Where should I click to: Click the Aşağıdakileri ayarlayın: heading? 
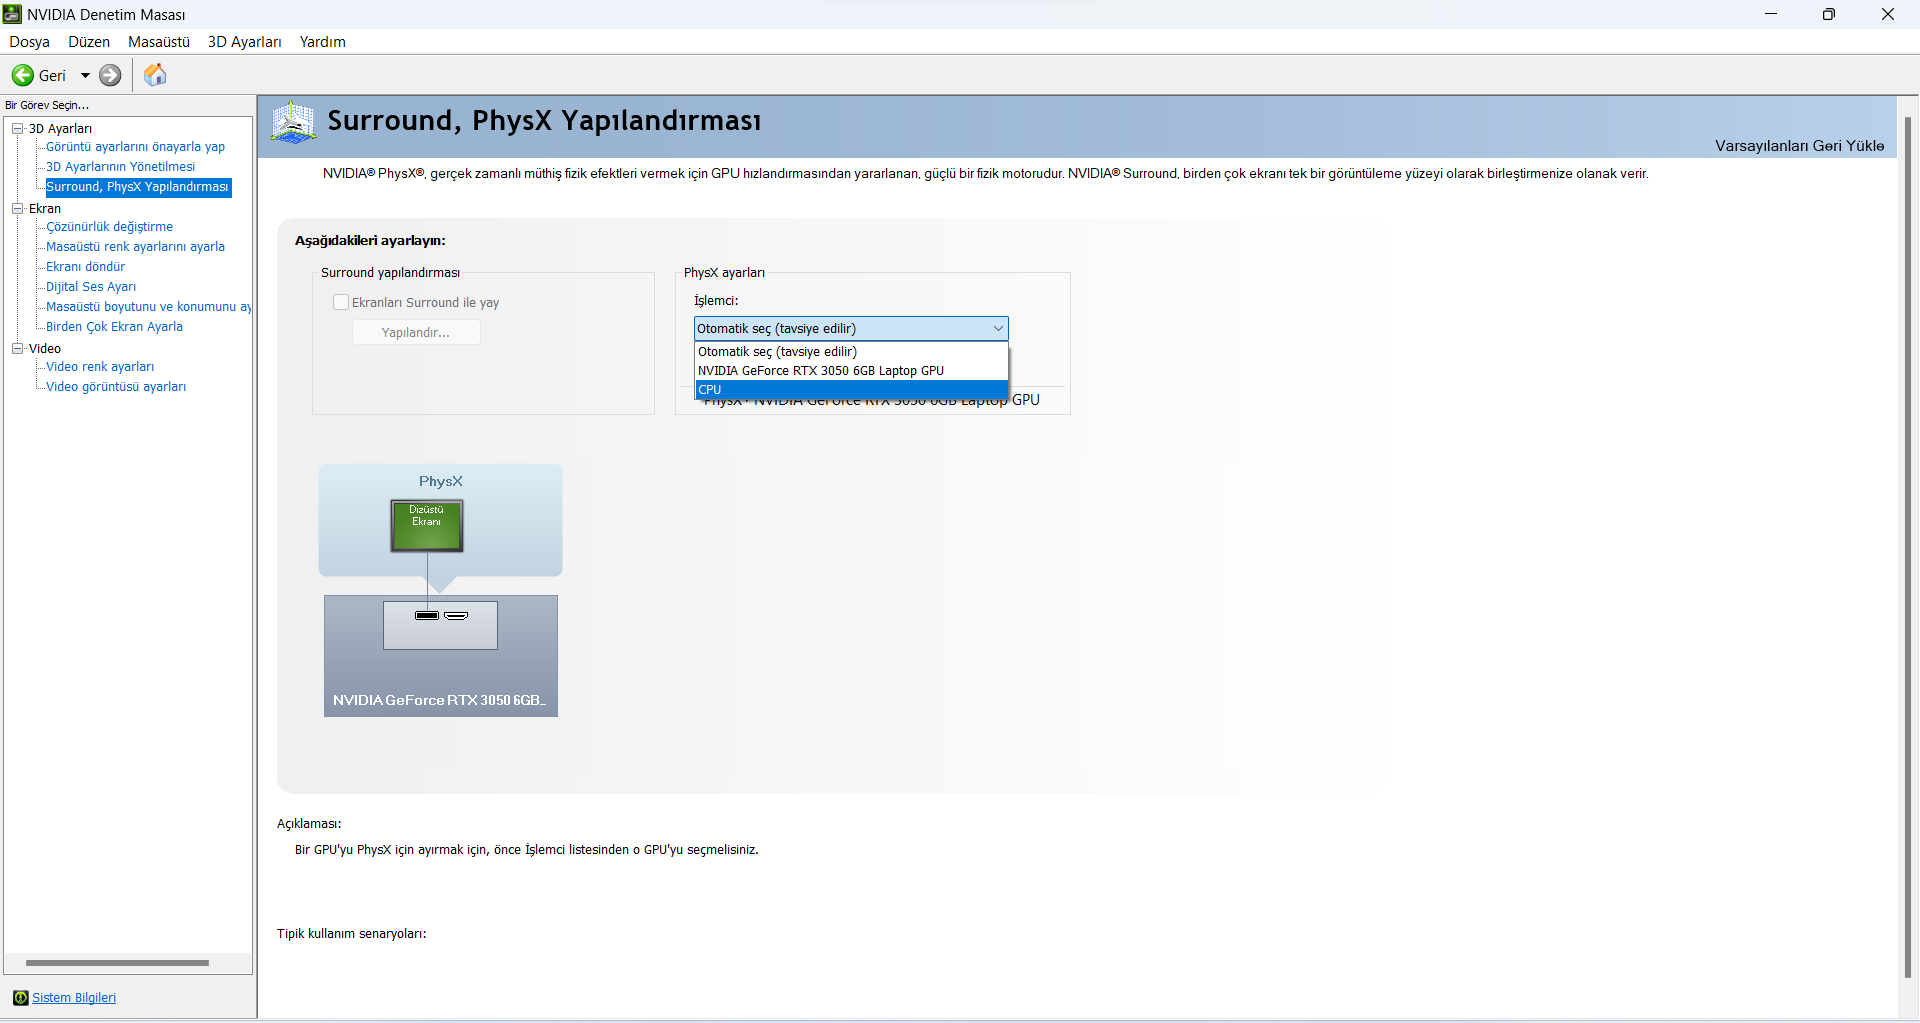pos(370,241)
